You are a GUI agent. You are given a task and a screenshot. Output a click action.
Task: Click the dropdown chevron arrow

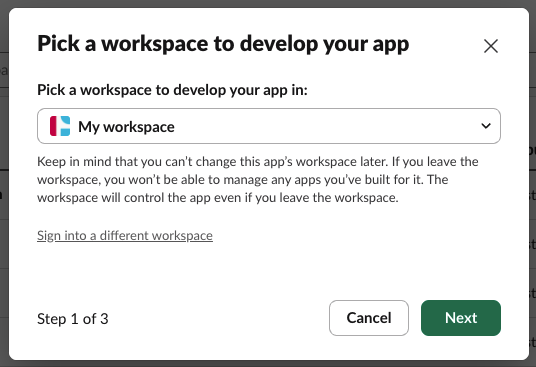[x=486, y=126]
